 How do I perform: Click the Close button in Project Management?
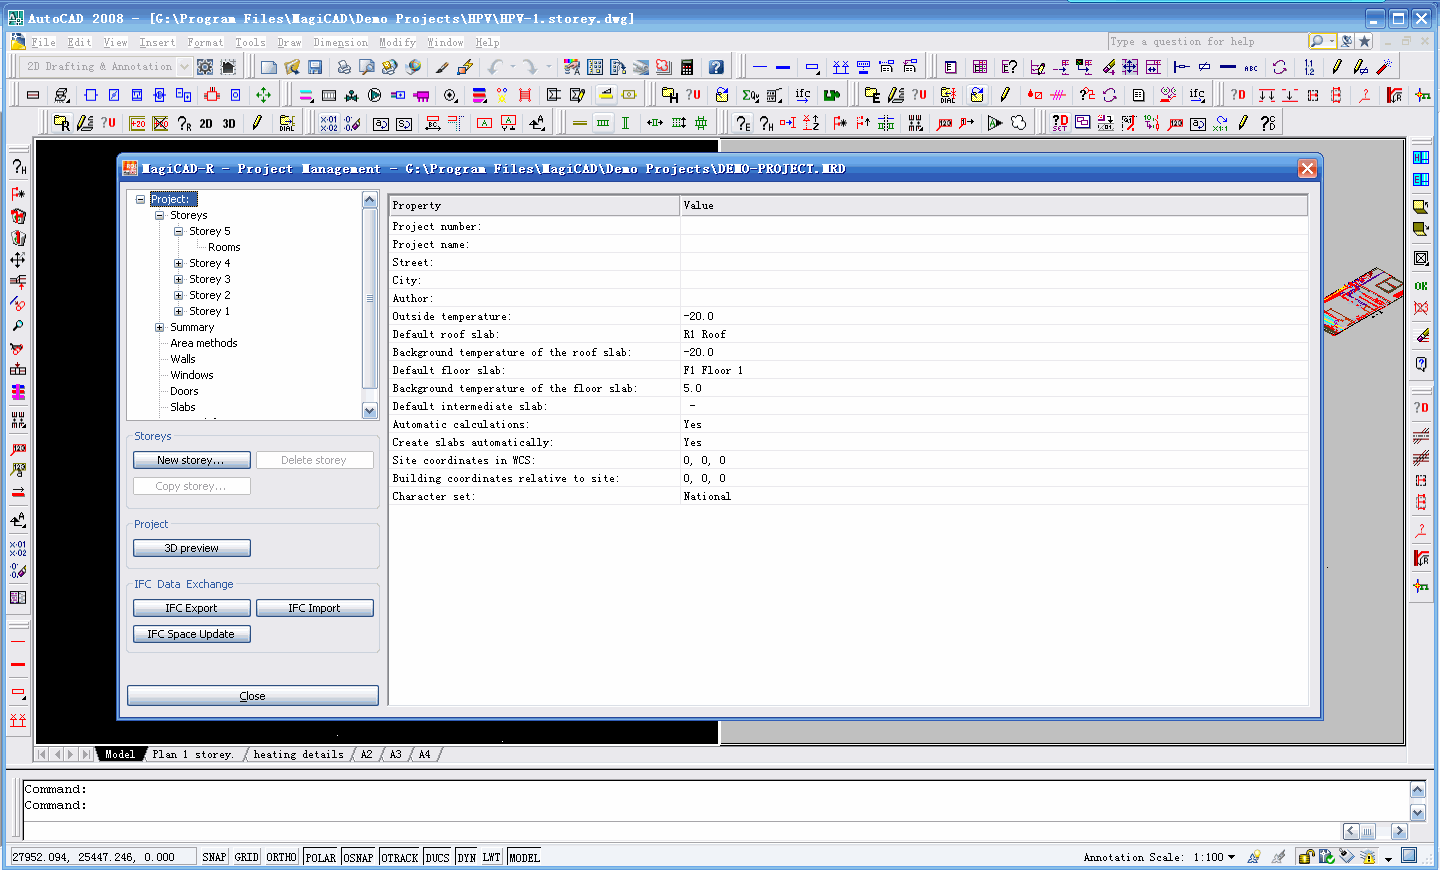252,696
